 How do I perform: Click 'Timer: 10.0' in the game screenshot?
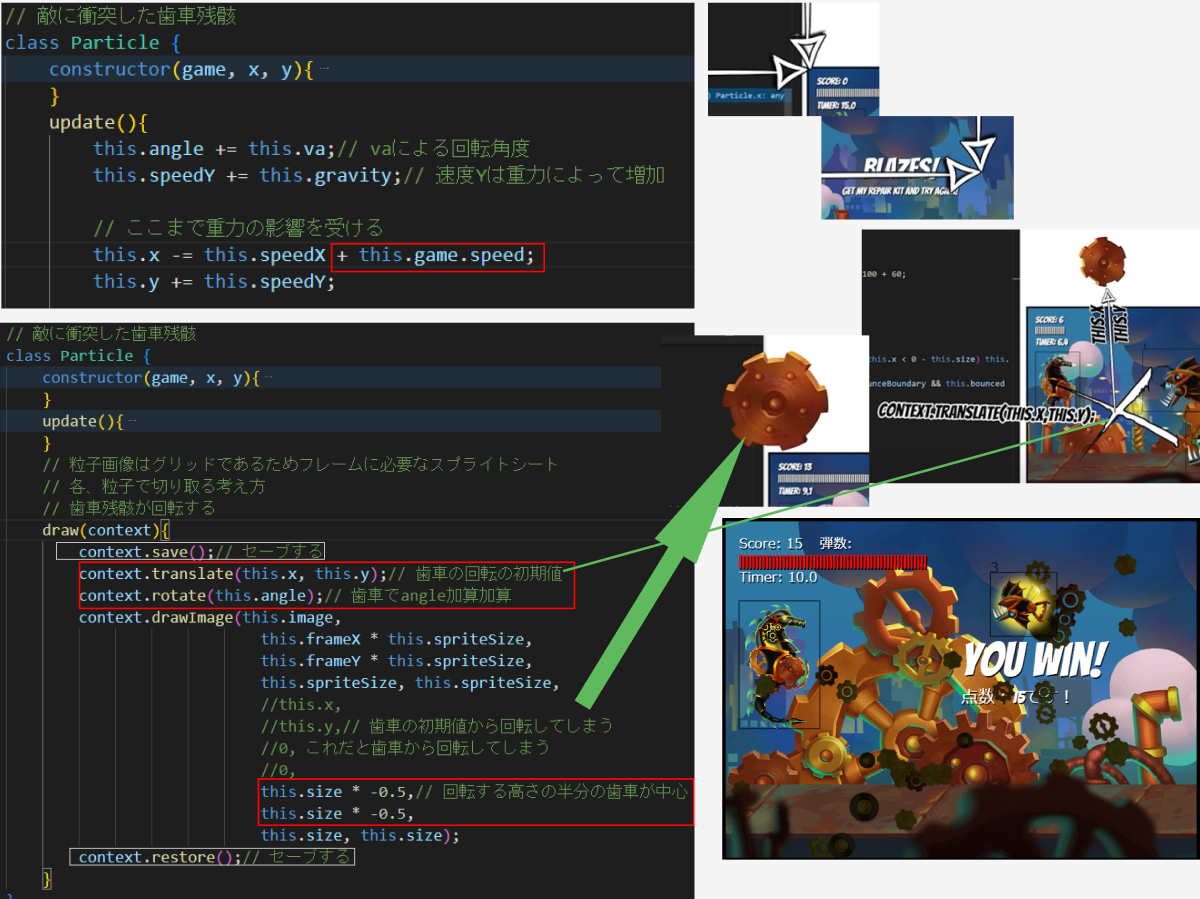pos(778,577)
